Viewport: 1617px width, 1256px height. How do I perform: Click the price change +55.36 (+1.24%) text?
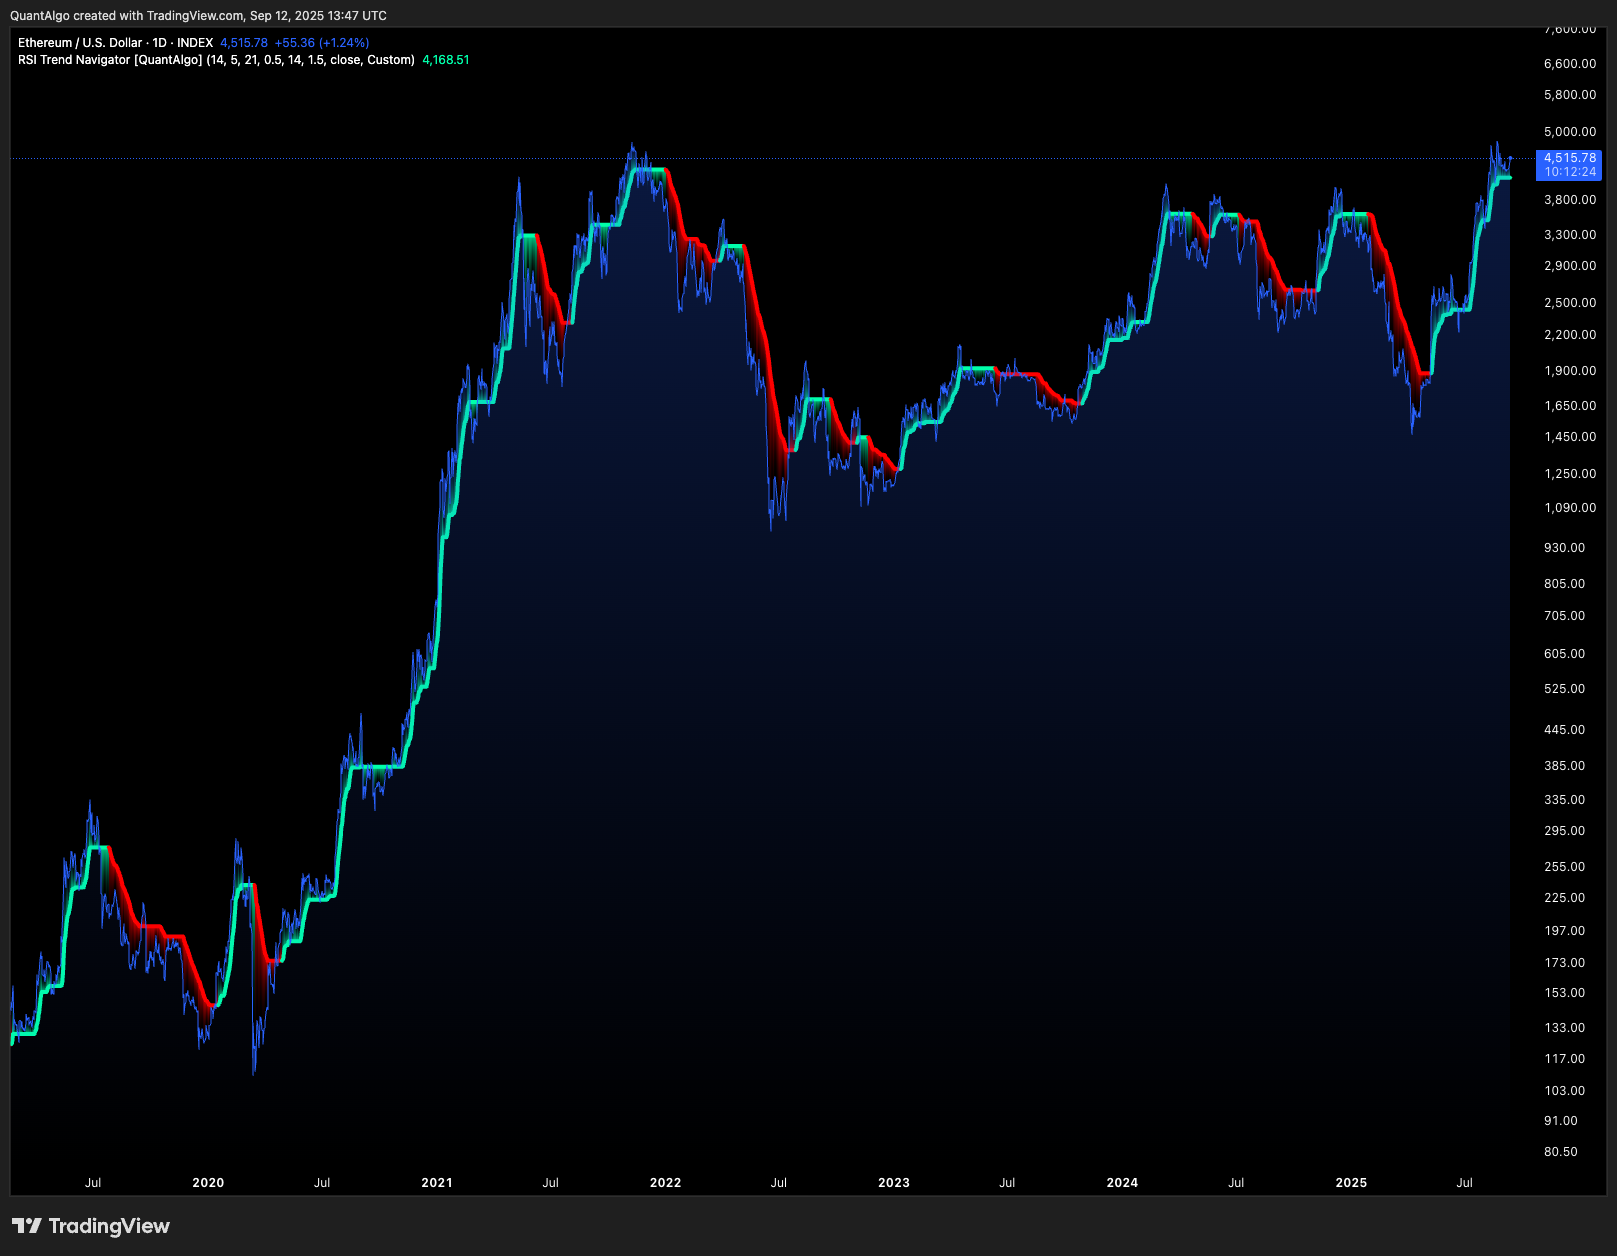click(322, 43)
